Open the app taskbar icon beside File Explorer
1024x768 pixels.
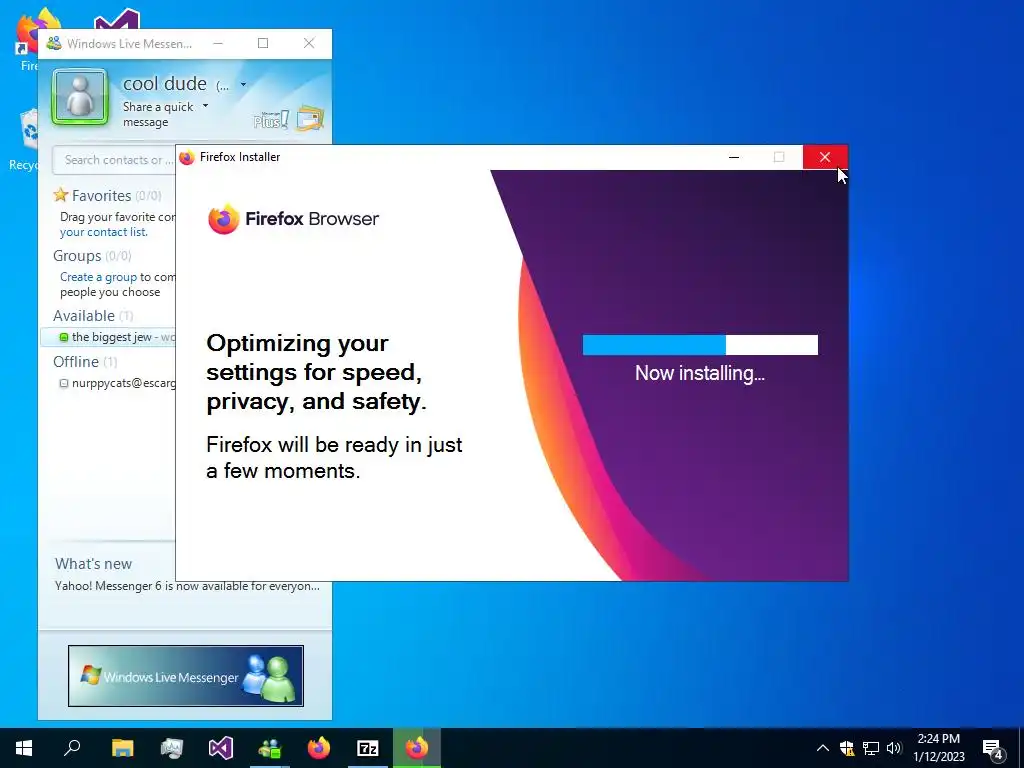click(172, 748)
